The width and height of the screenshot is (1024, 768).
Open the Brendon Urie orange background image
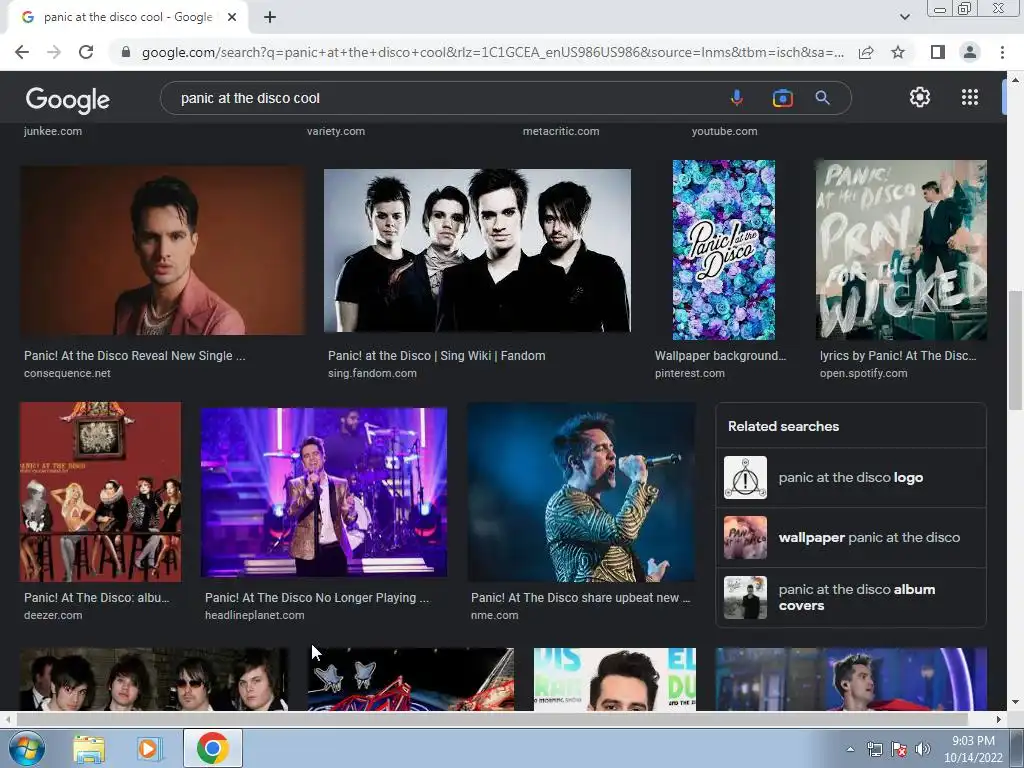tap(163, 250)
